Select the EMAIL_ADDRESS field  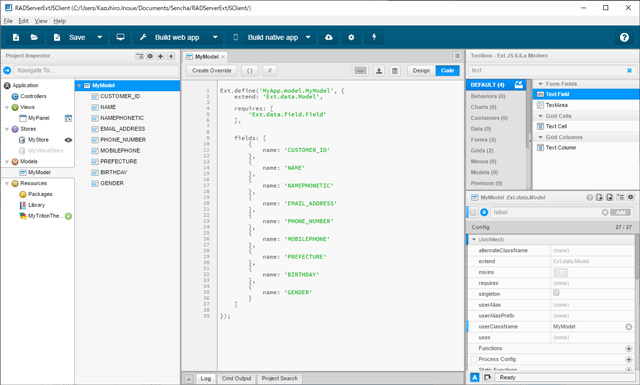122,129
